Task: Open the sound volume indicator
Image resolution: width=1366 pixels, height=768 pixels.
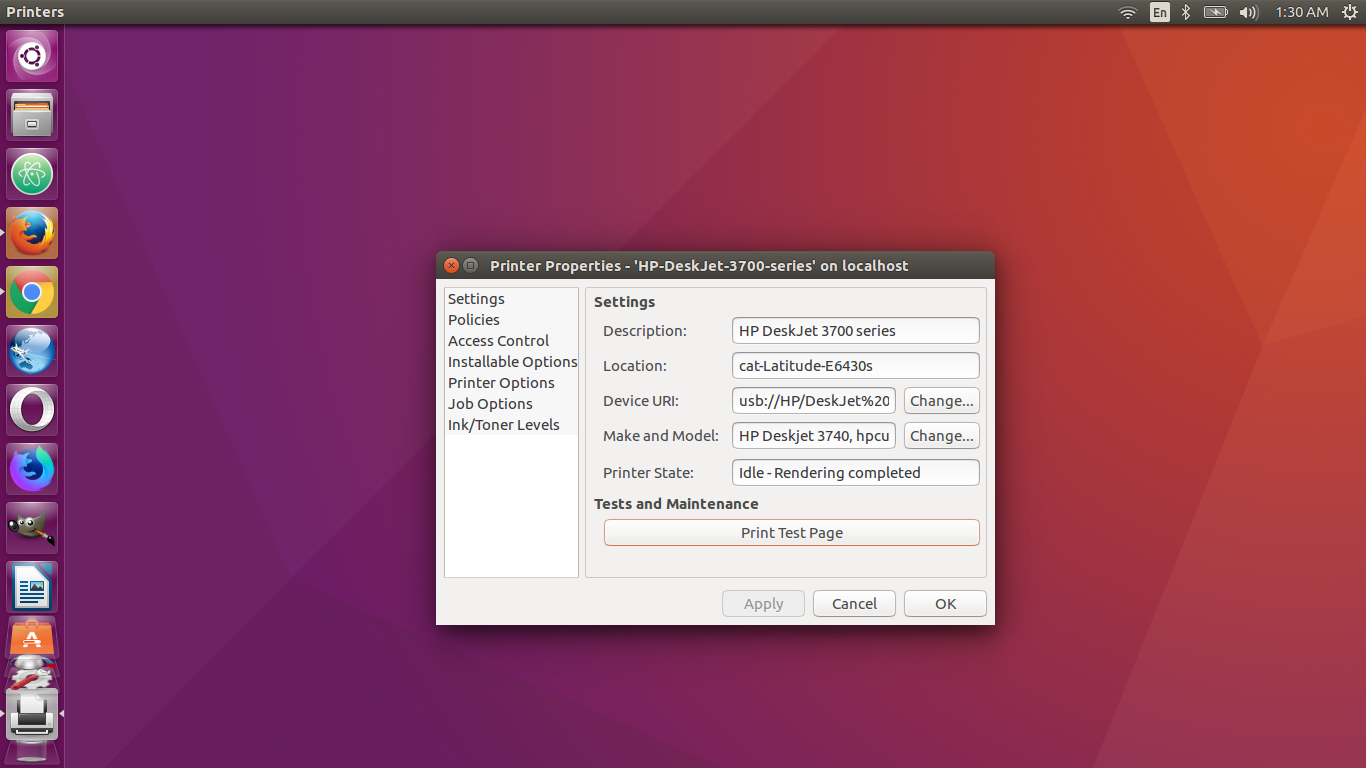Action: (x=1248, y=12)
